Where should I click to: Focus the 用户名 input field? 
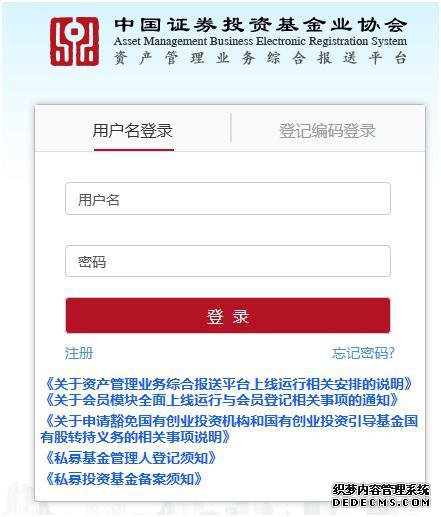pyautogui.click(x=228, y=199)
